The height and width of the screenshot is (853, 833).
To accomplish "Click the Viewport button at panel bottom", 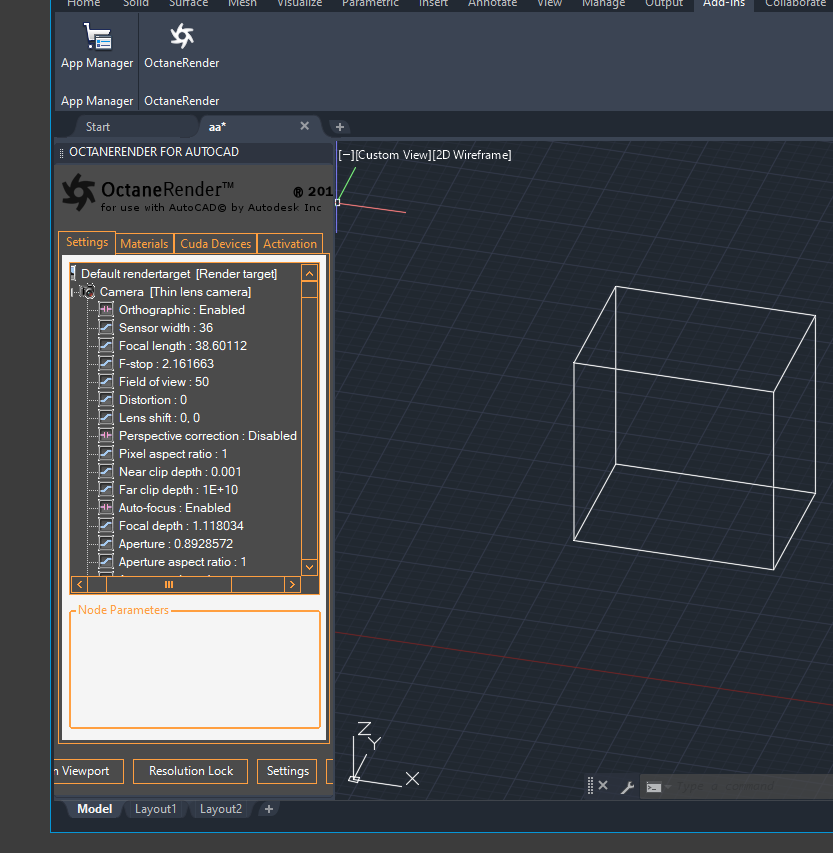I will (89, 771).
